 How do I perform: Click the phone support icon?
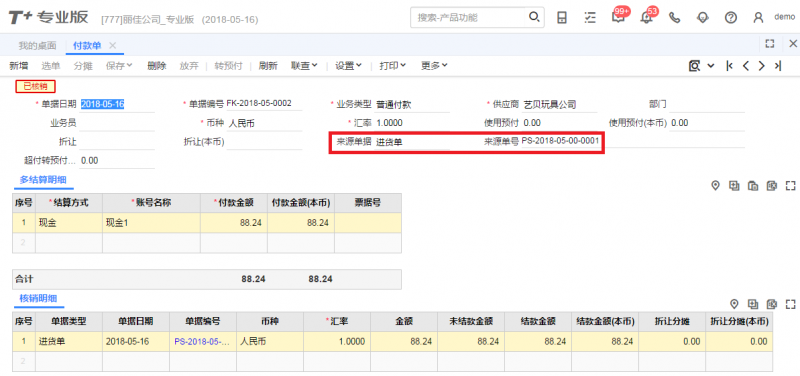[x=674, y=17]
